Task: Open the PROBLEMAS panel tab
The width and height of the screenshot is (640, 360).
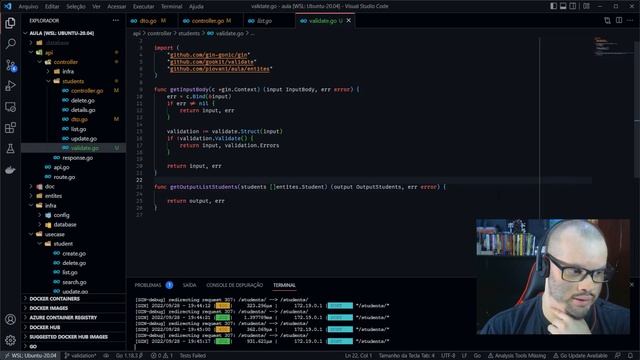Action: click(x=148, y=285)
